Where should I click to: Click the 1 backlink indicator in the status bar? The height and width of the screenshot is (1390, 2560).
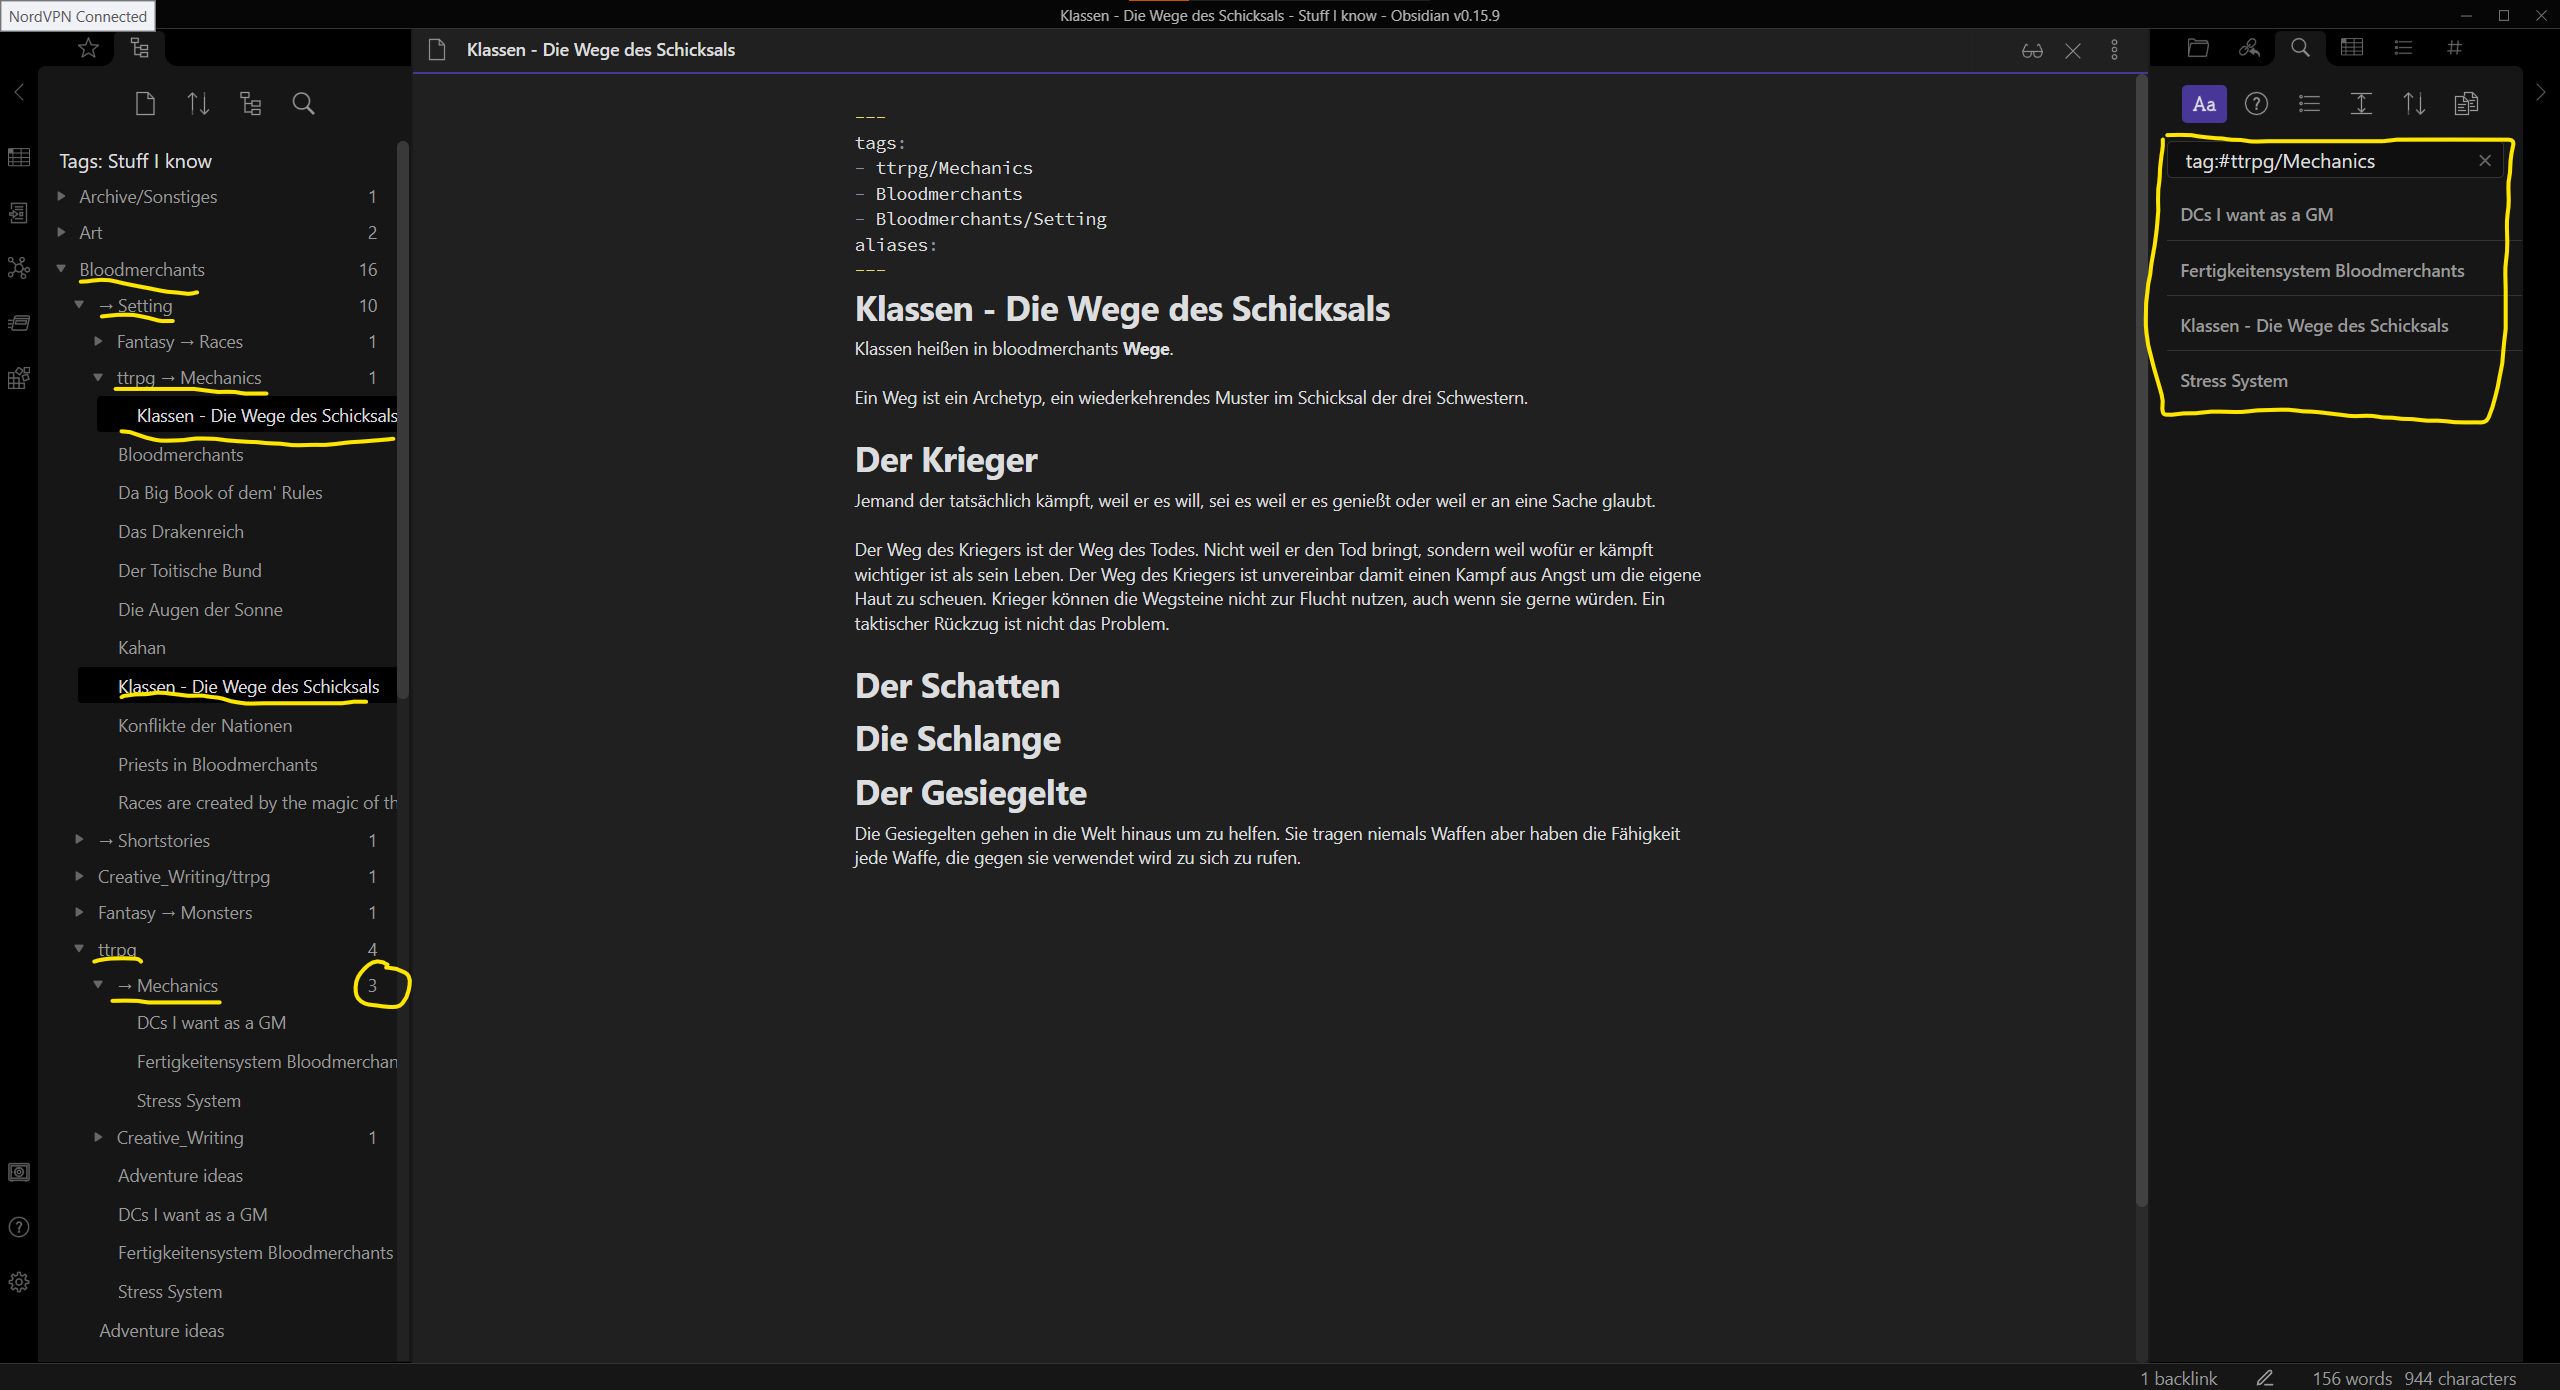tap(2180, 1377)
